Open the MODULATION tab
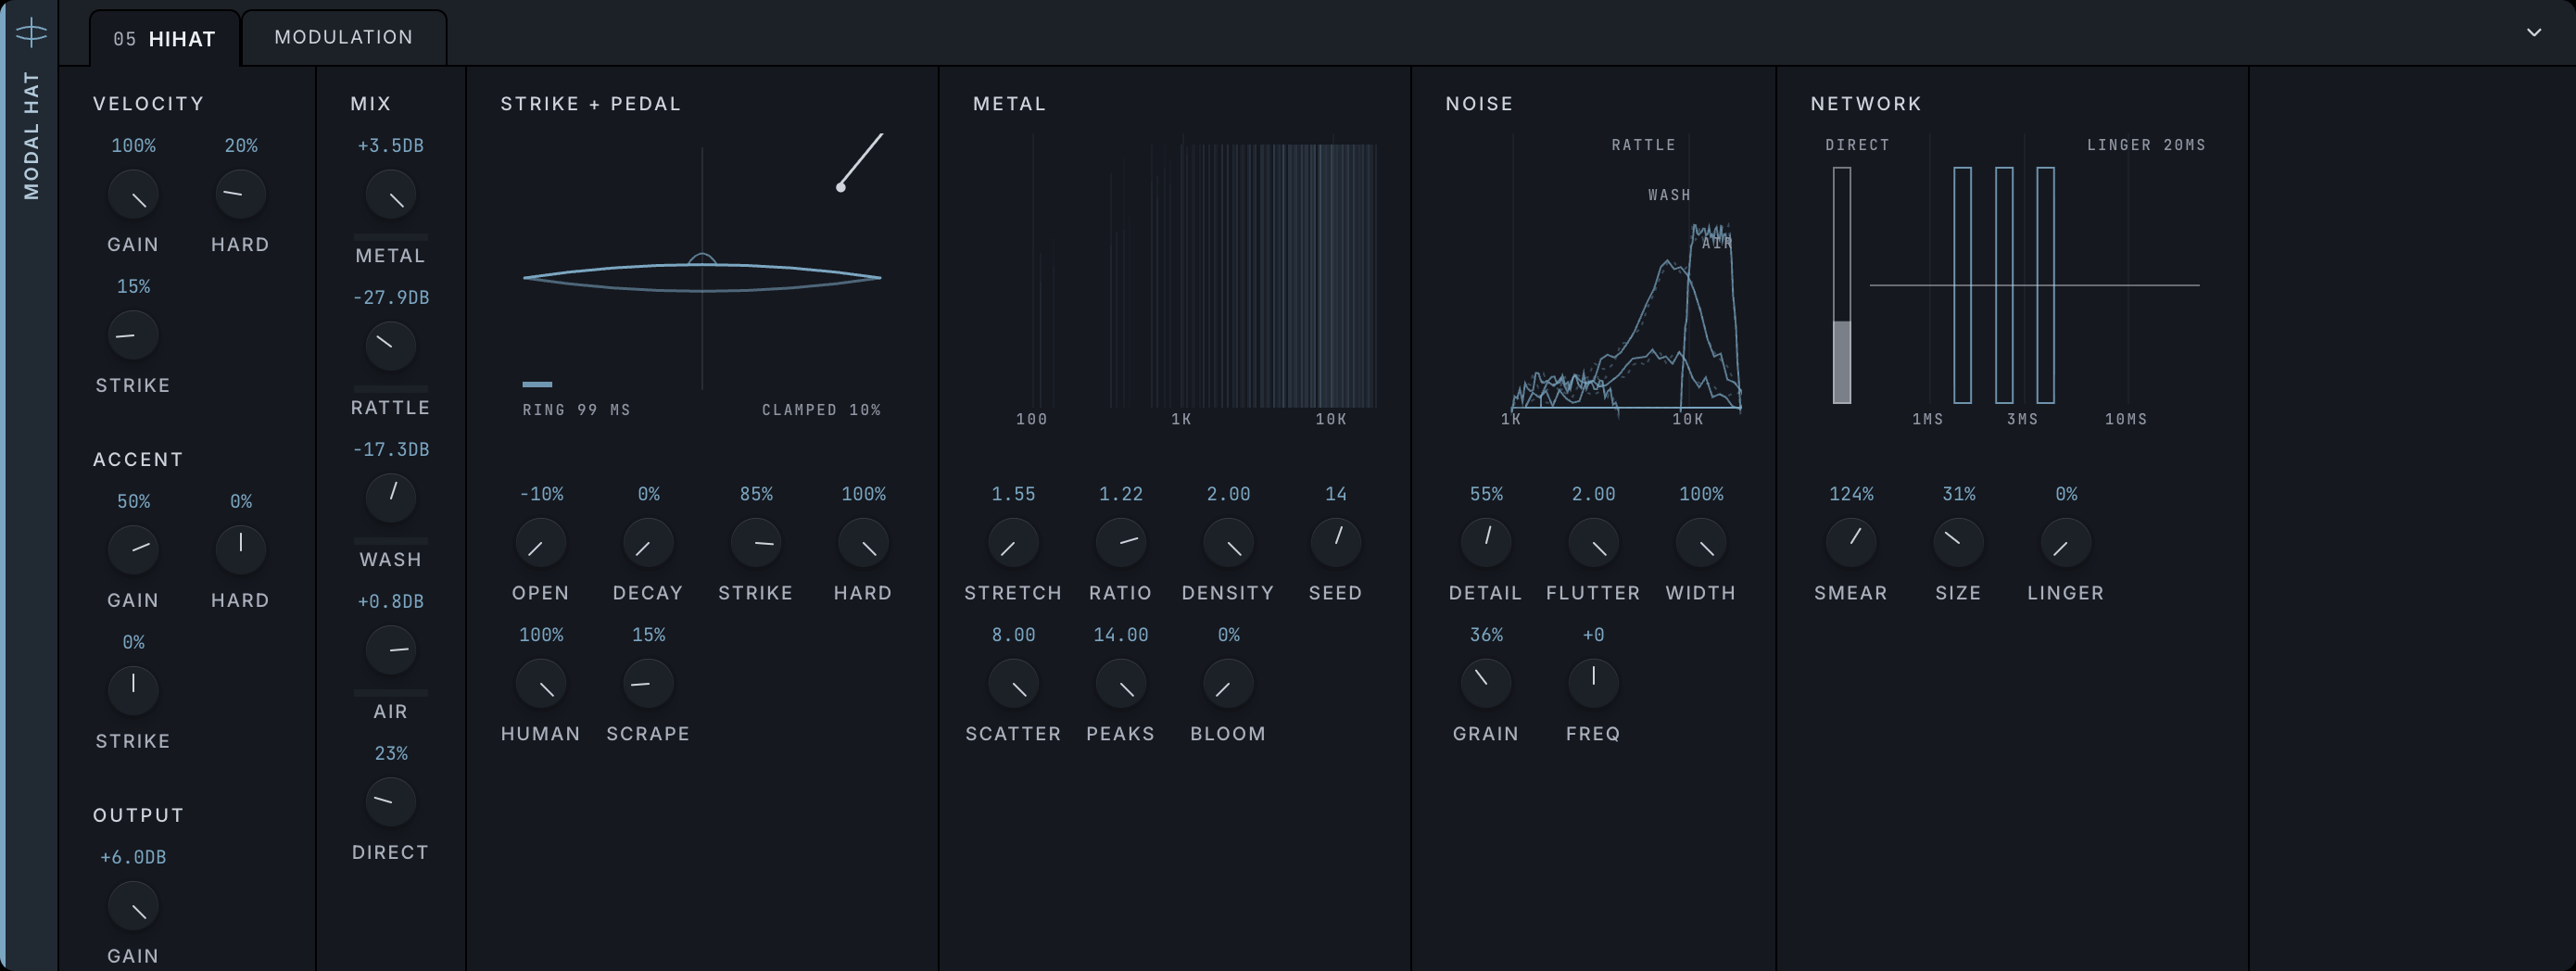Screen dimensions: 2576x971 pyautogui.click(x=344, y=38)
